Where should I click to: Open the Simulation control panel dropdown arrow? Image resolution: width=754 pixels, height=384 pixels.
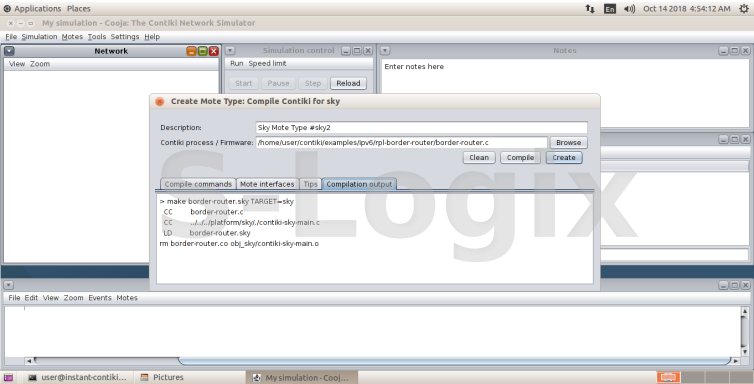(x=230, y=50)
